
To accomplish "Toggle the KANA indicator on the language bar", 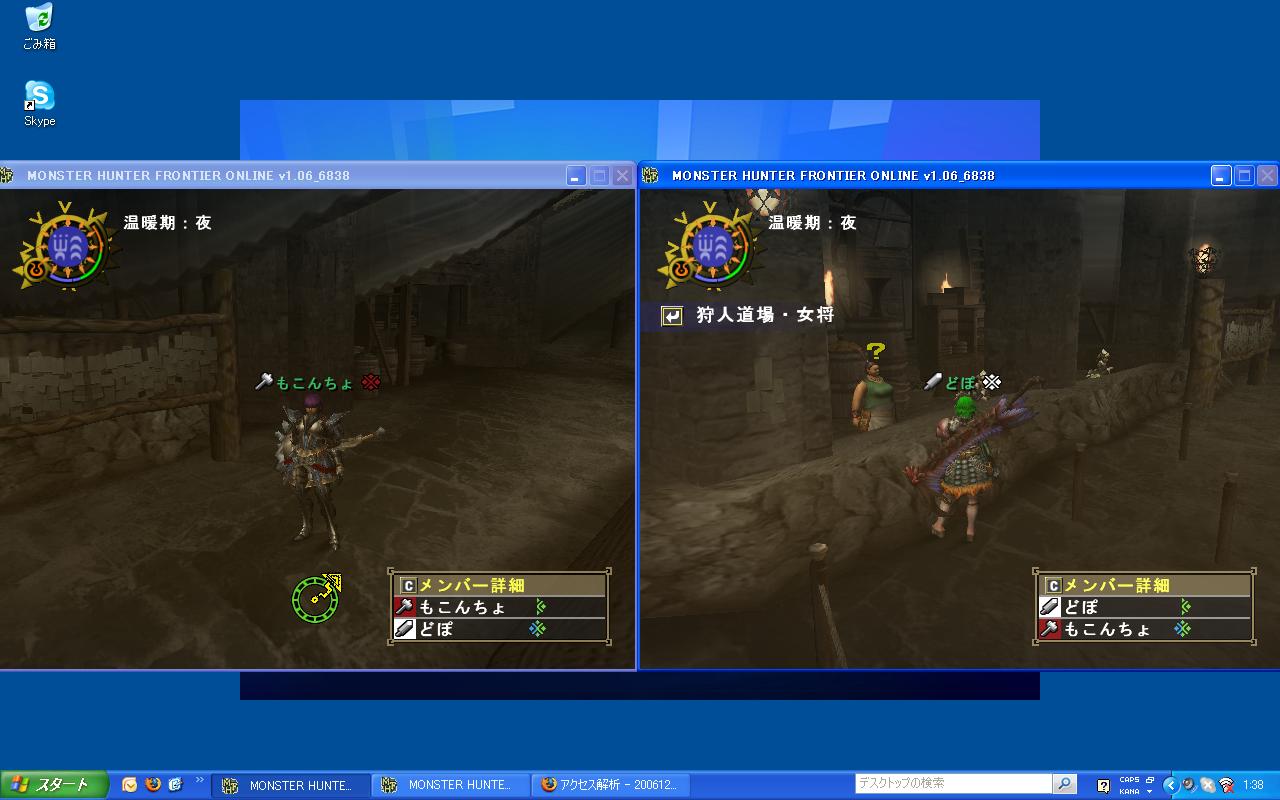I will pos(1129,790).
